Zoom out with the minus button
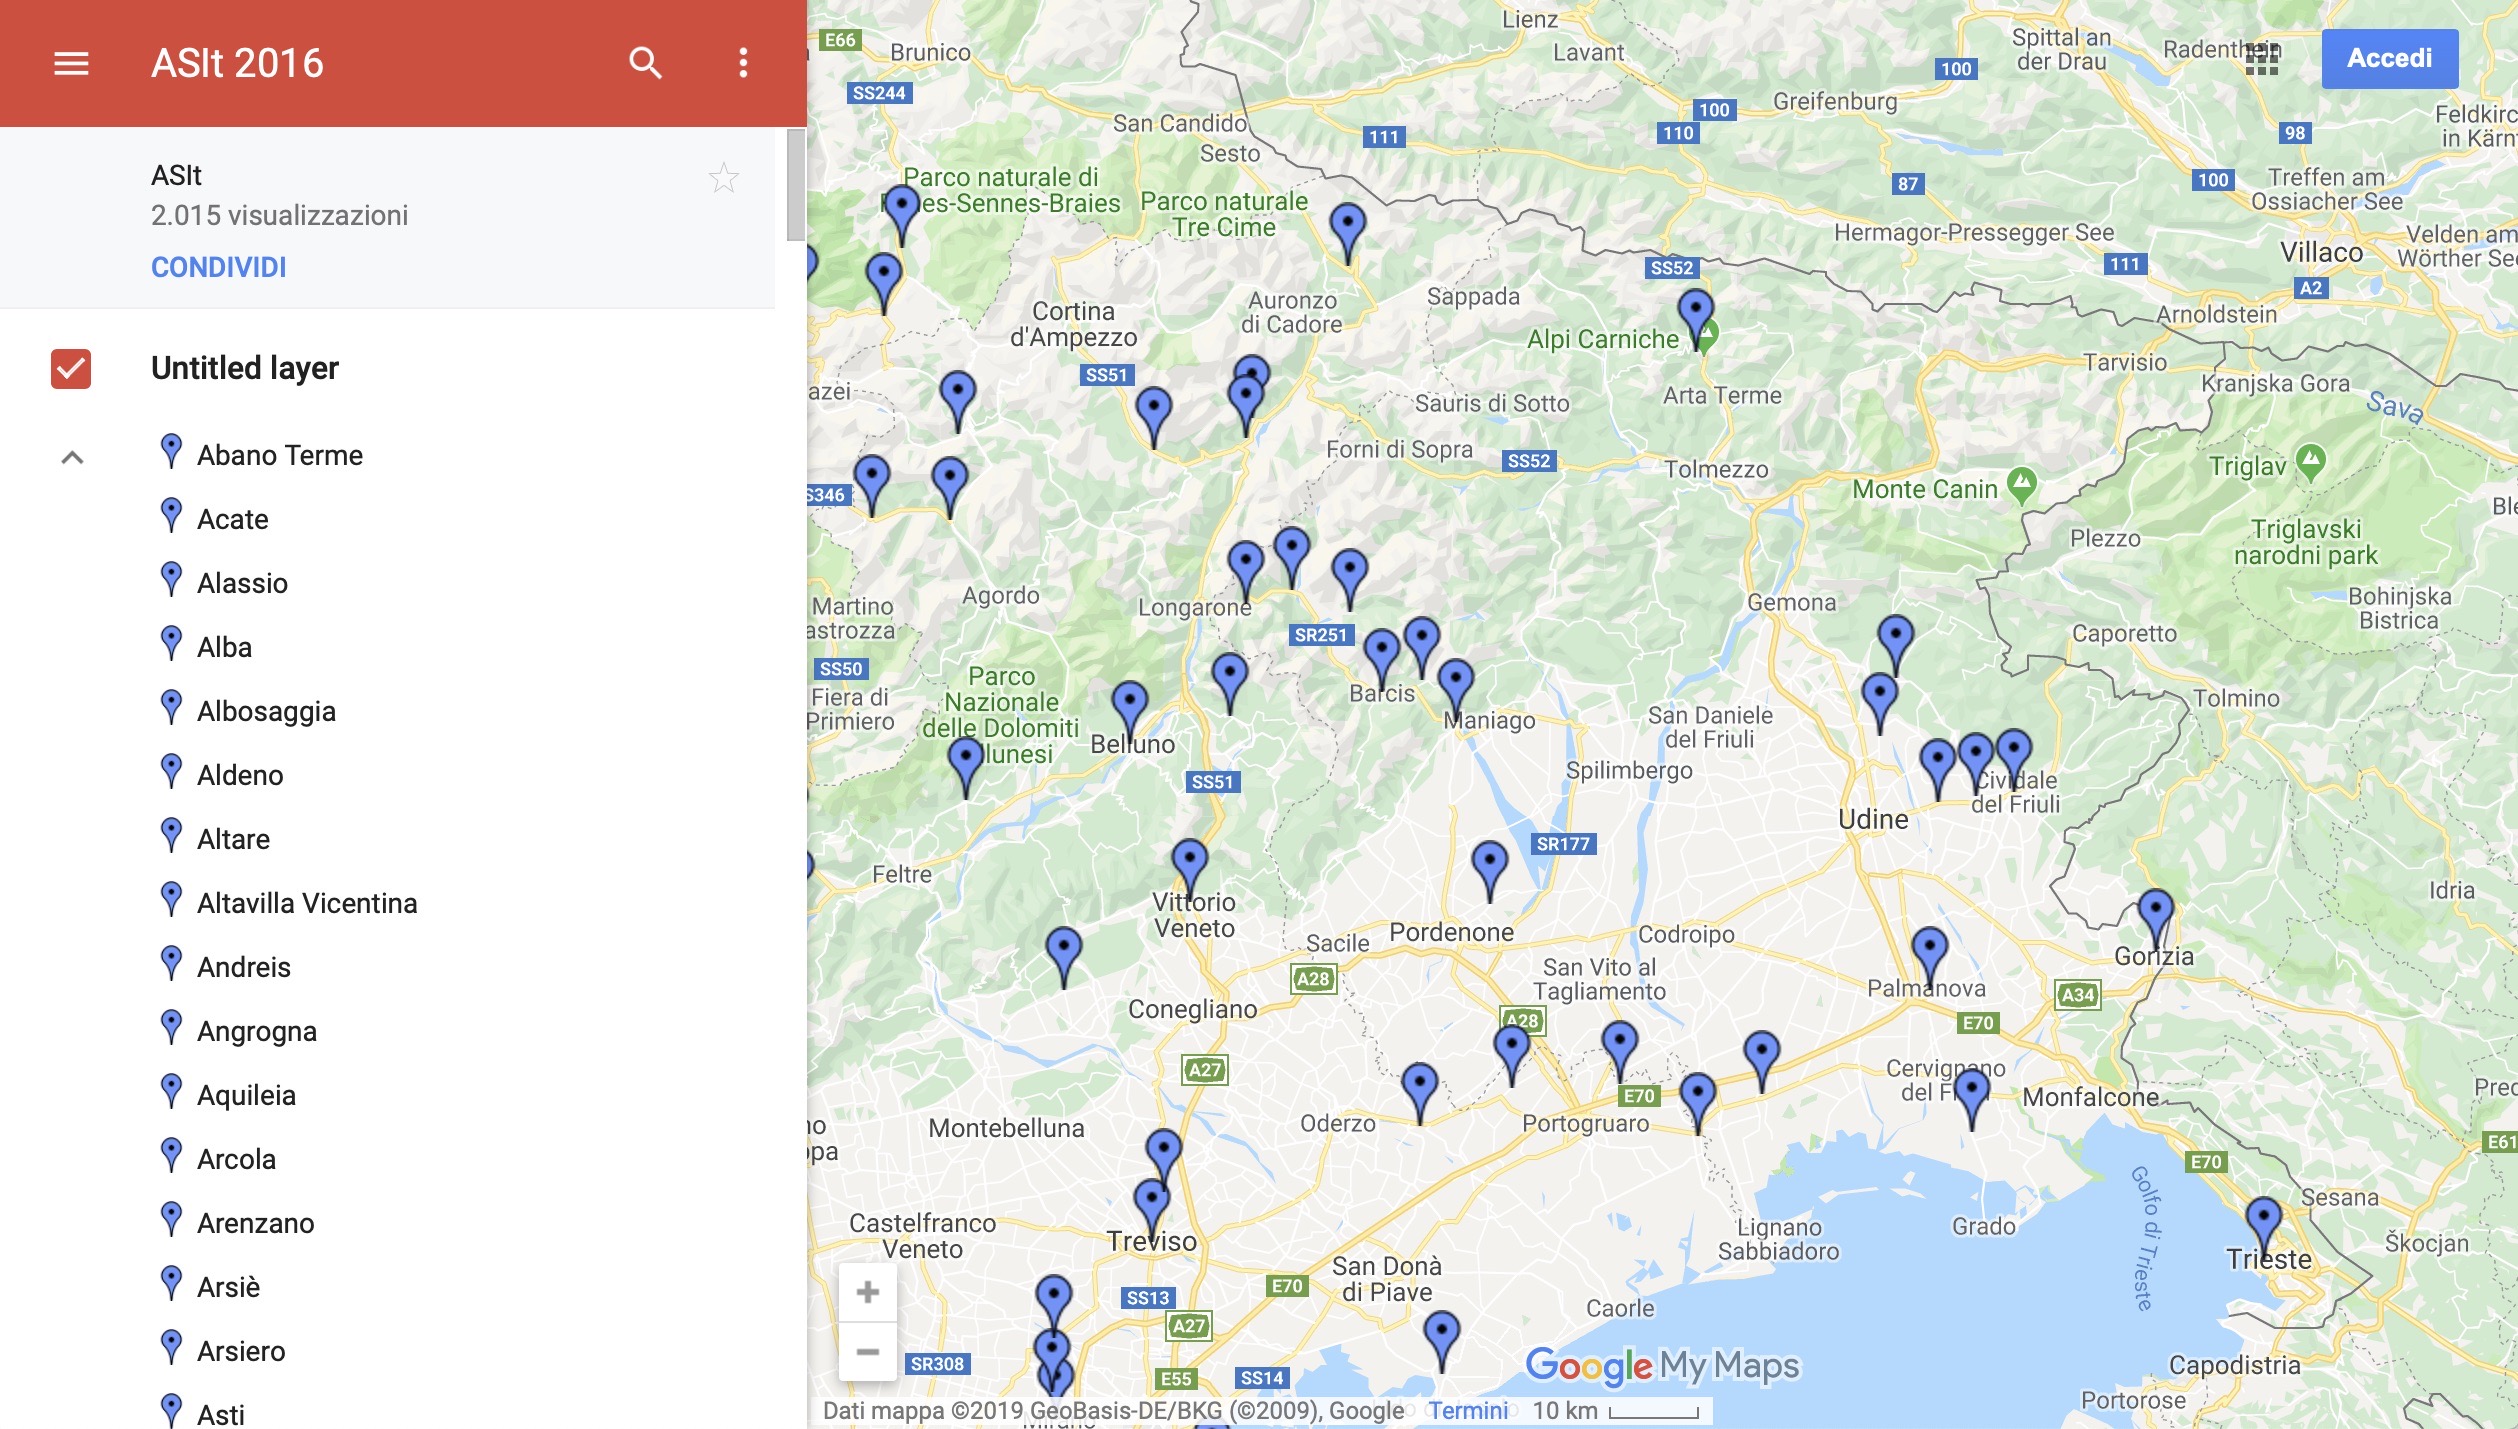 [867, 1352]
